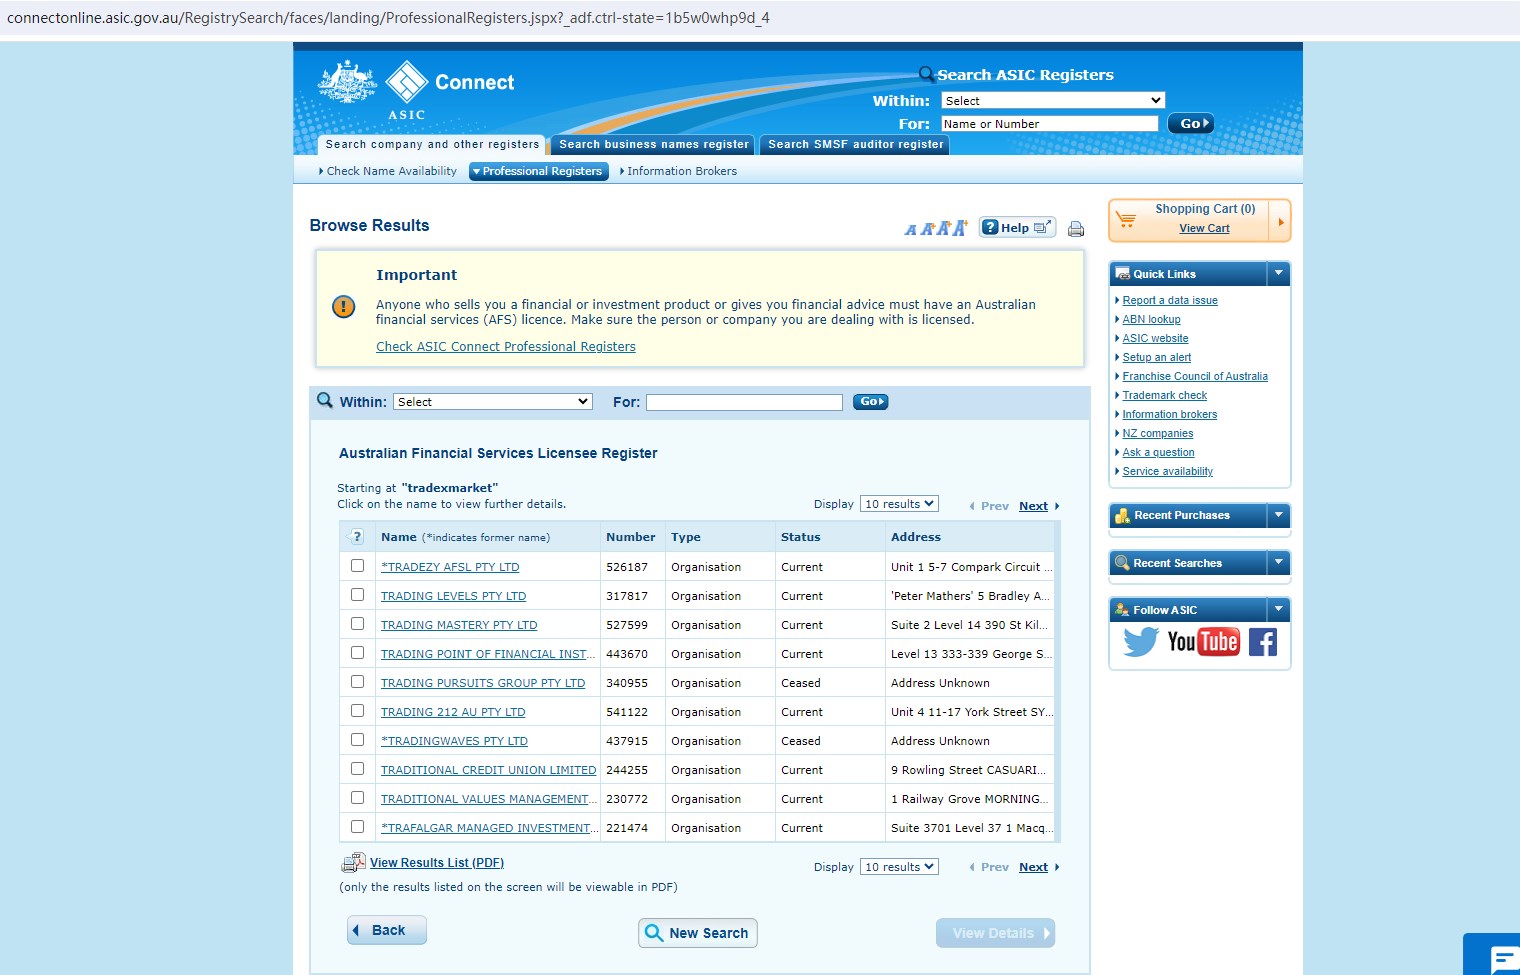
Task: Expand the Recent Searches panel
Action: [x=1278, y=563]
